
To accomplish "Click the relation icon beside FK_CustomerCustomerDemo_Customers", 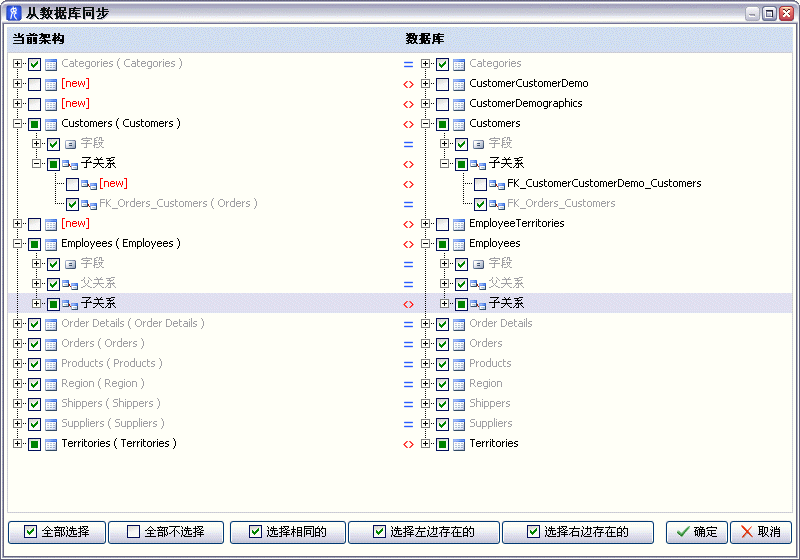I will point(497,184).
